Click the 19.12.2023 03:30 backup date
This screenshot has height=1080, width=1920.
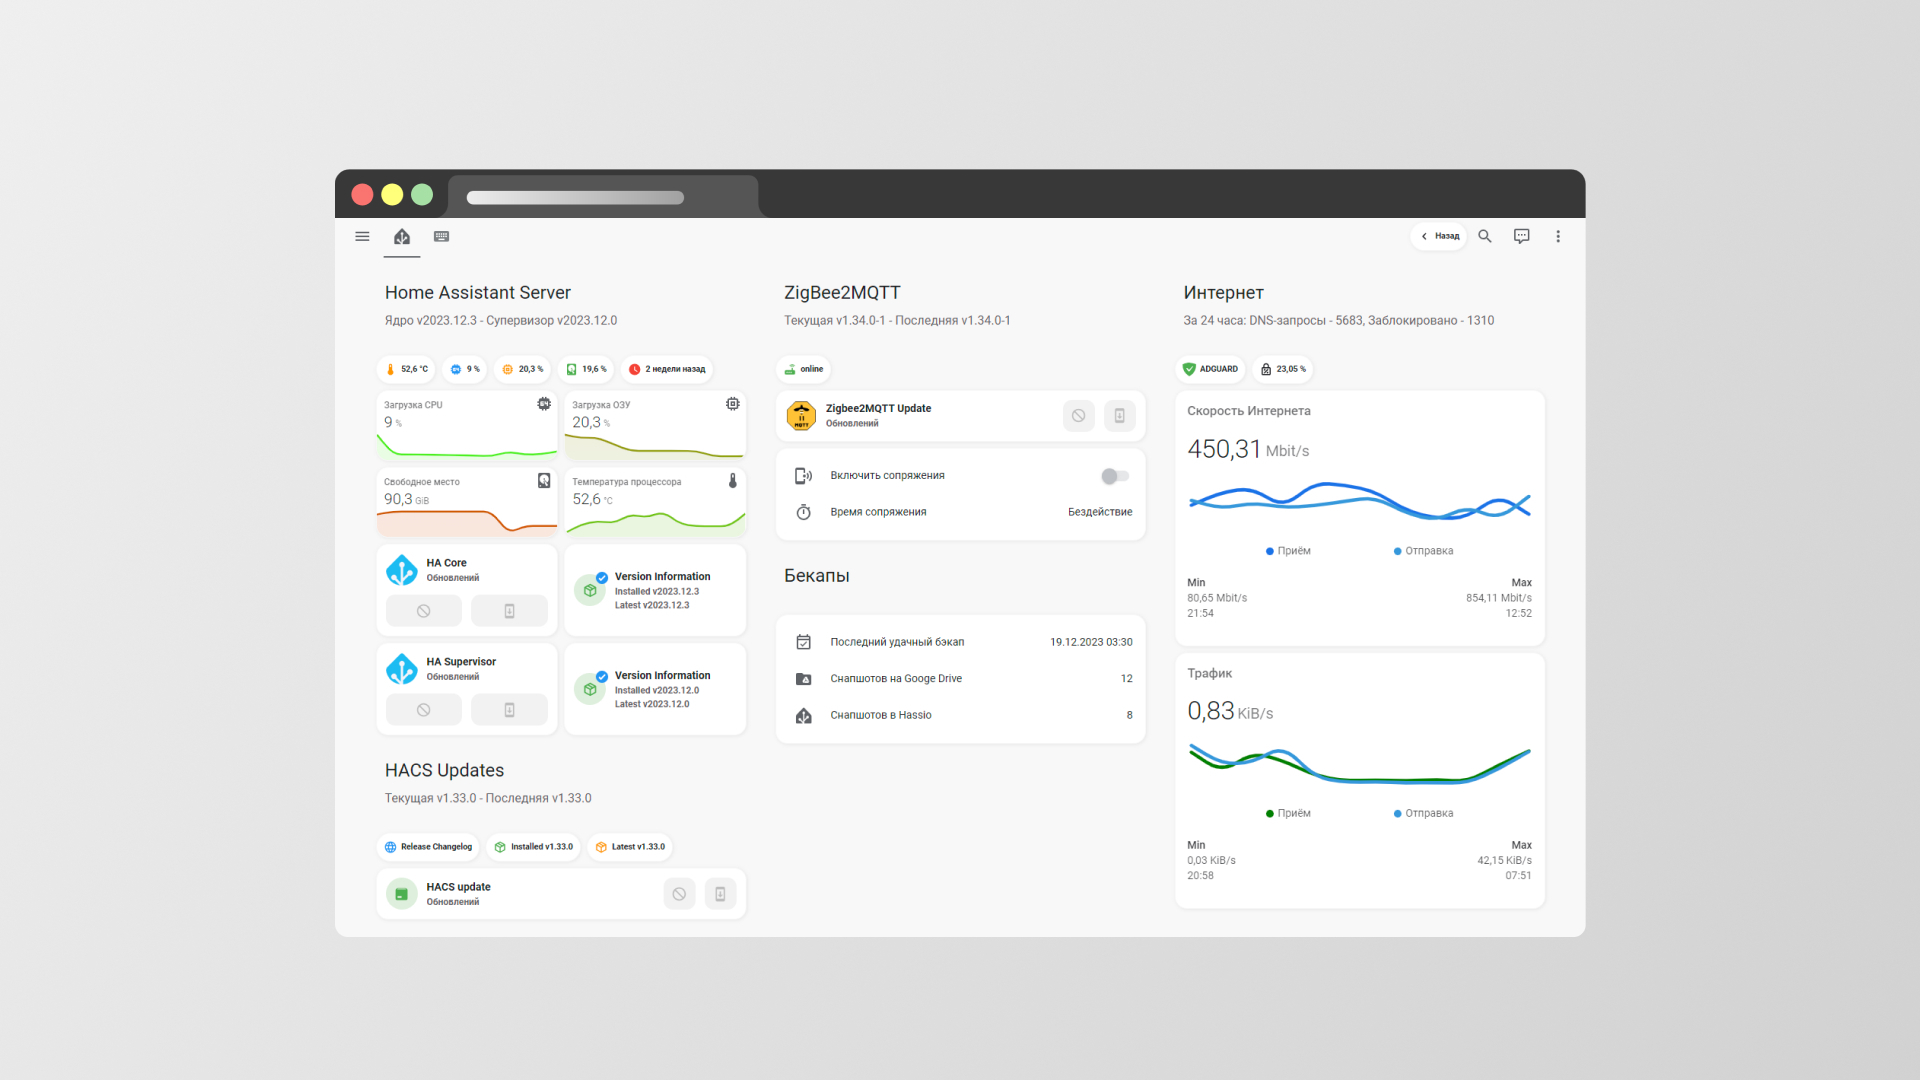1091,642
